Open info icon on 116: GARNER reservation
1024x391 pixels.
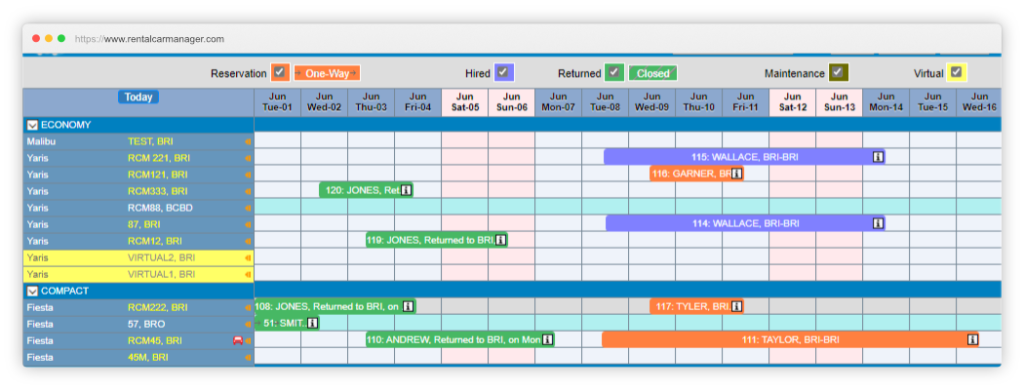point(737,174)
